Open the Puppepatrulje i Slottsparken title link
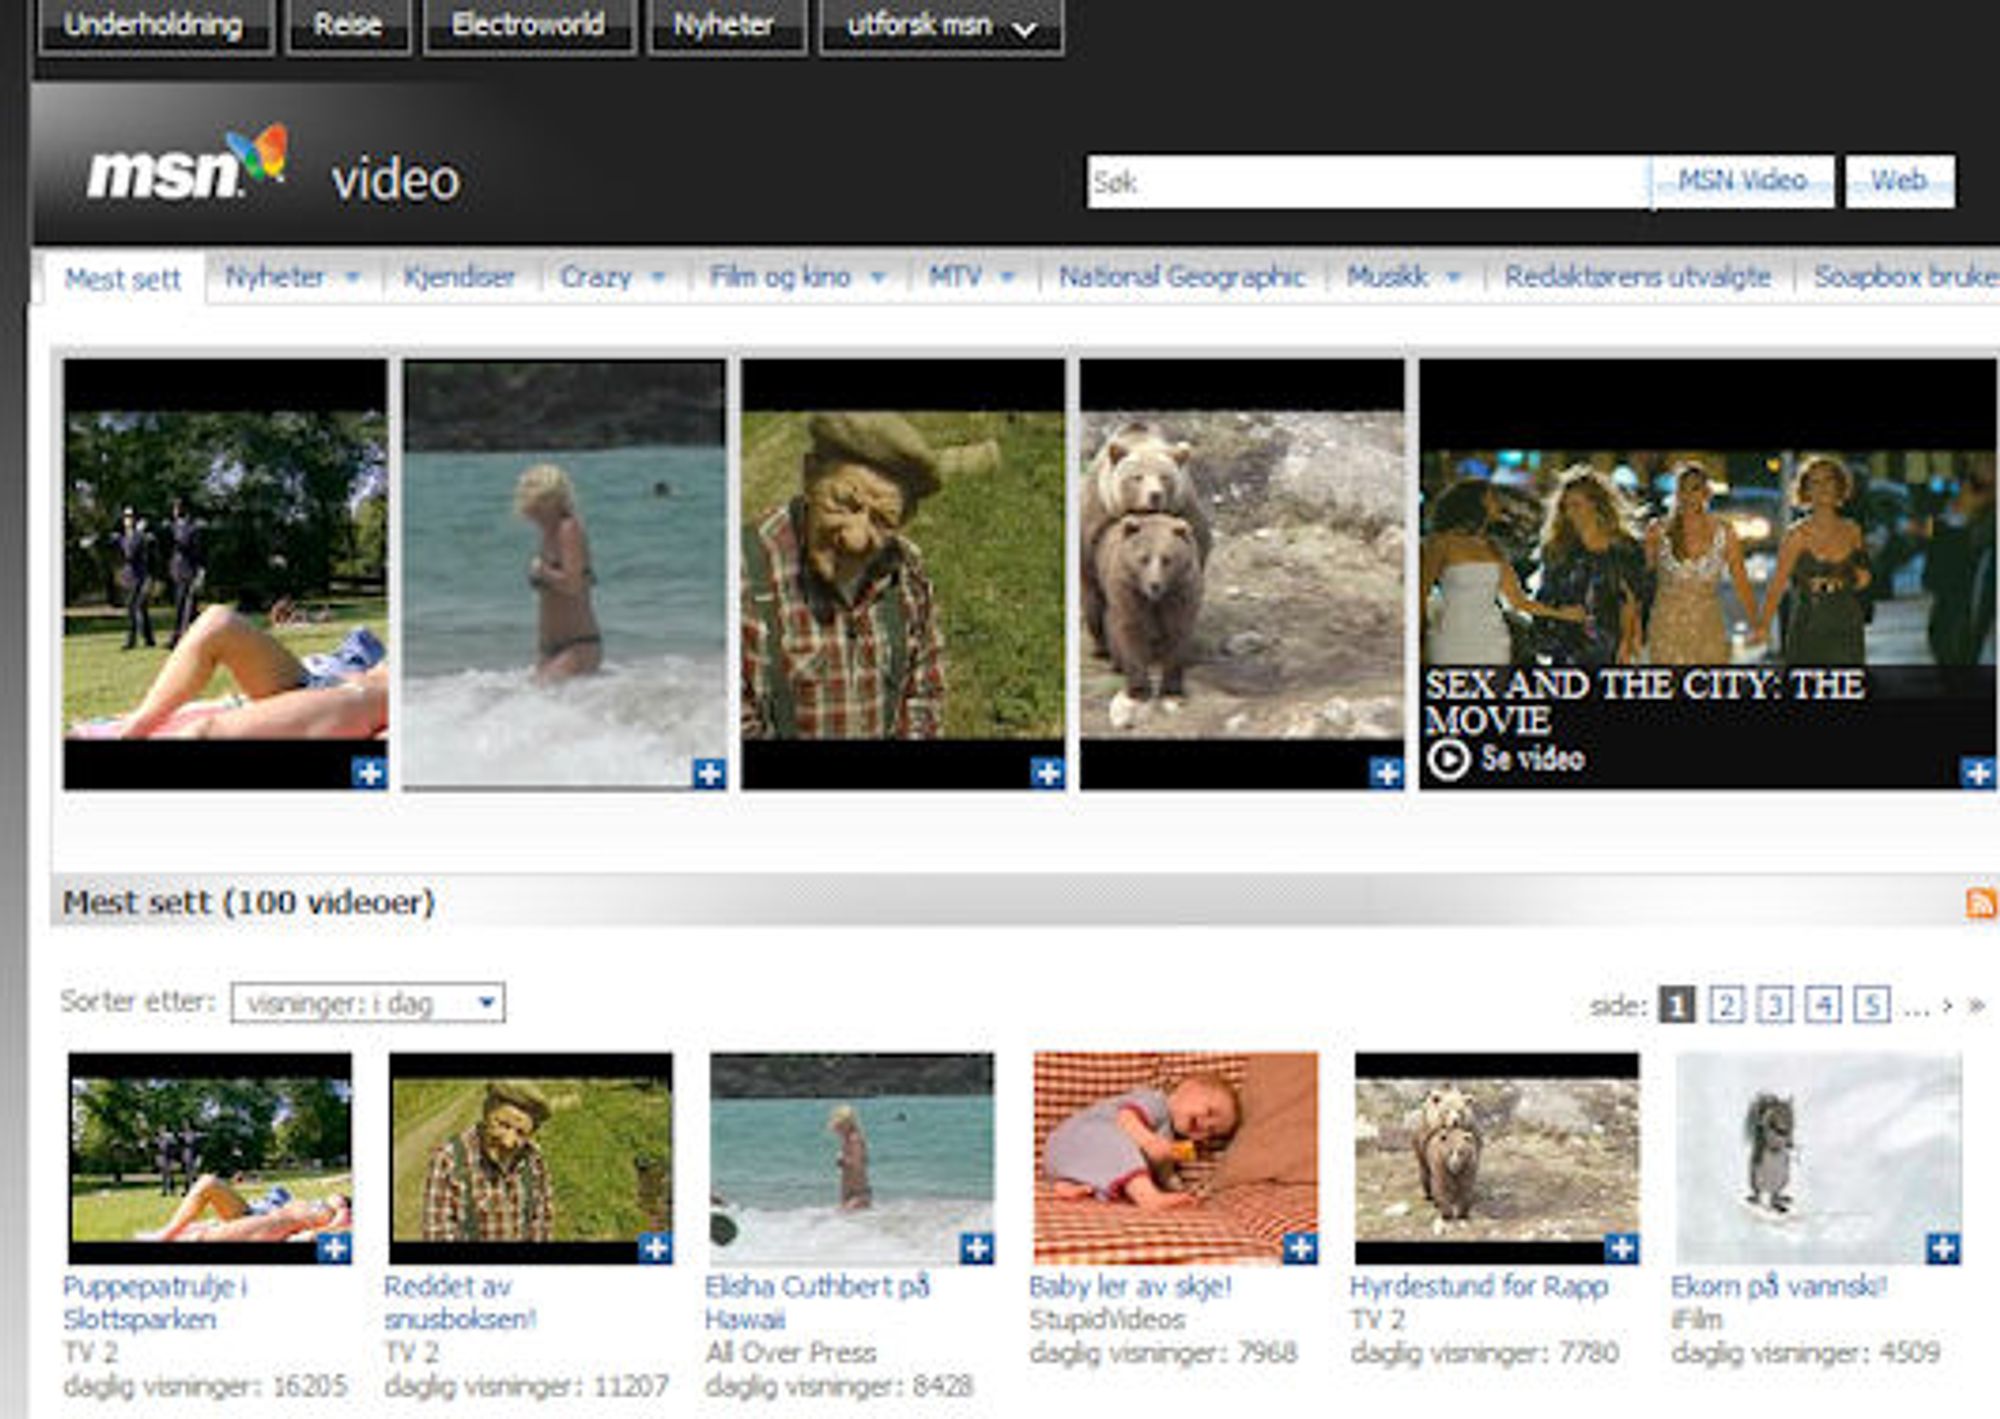The height and width of the screenshot is (1419, 2000). click(155, 1302)
